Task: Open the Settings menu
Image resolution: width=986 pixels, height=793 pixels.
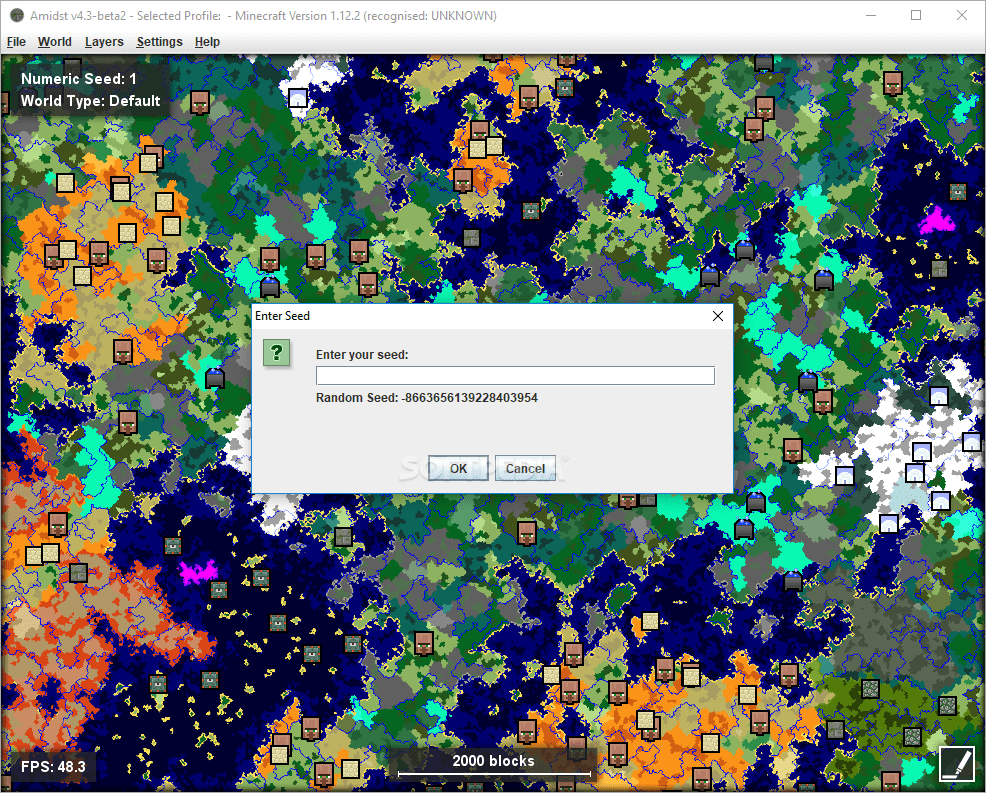Action: click(159, 42)
